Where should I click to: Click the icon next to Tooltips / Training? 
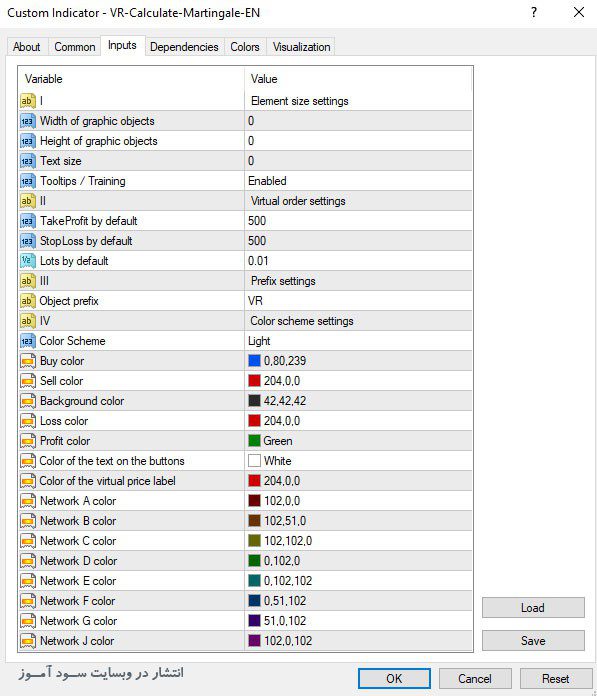28,181
